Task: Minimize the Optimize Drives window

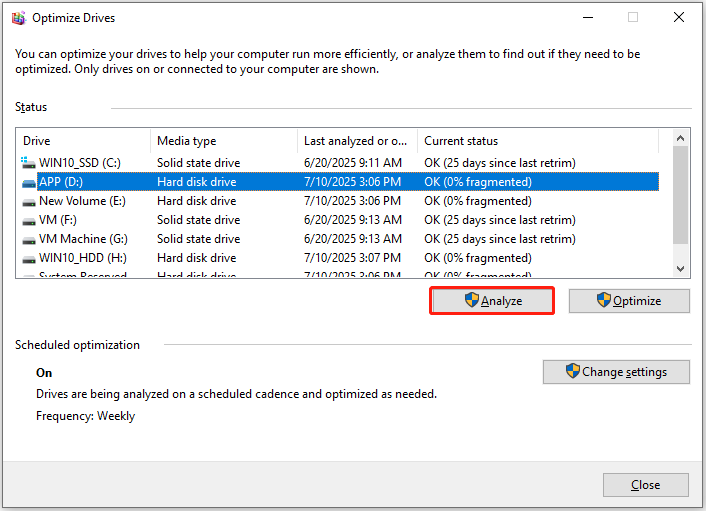Action: coord(588,18)
